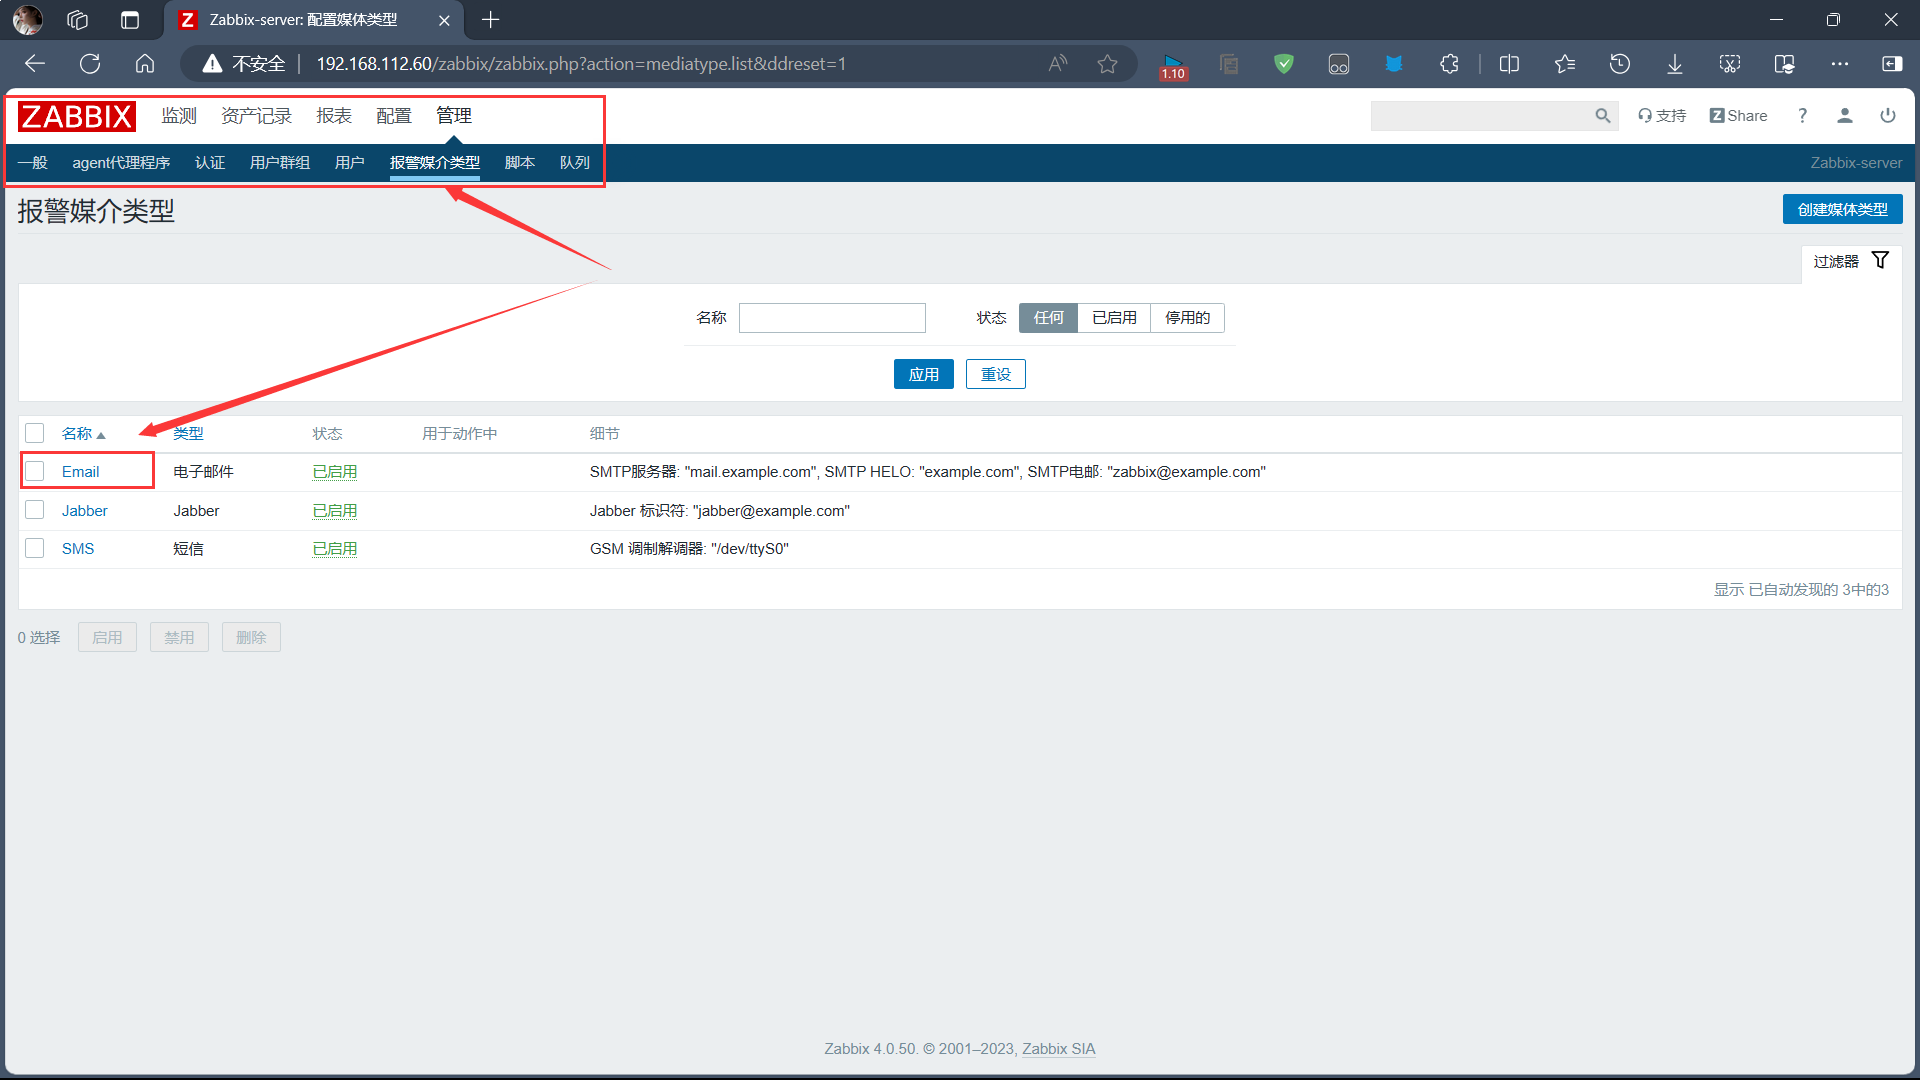Go to 脚本 submenu
Screen dimensions: 1920x1080
[520, 163]
